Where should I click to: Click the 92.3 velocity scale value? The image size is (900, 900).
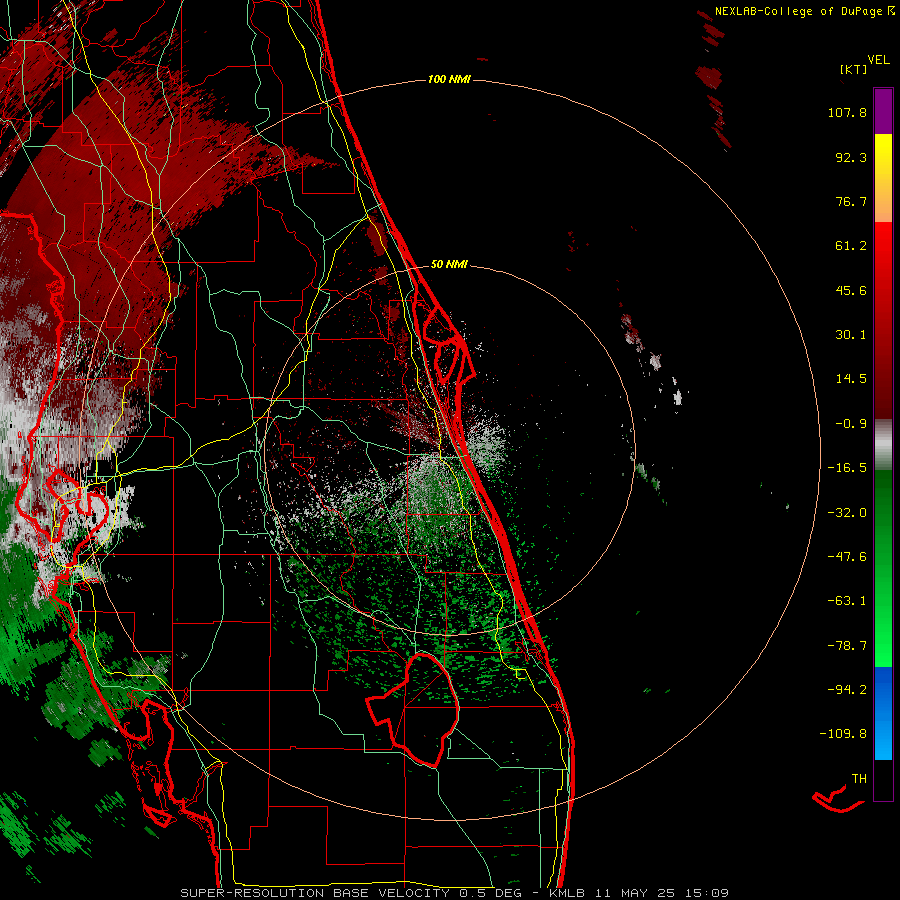coord(851,157)
